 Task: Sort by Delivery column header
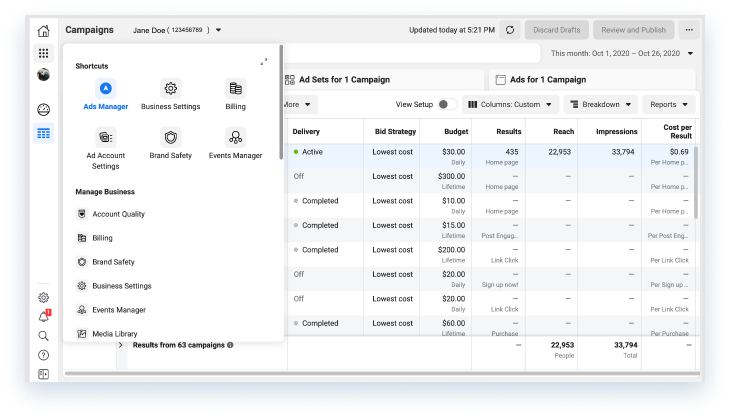point(306,132)
